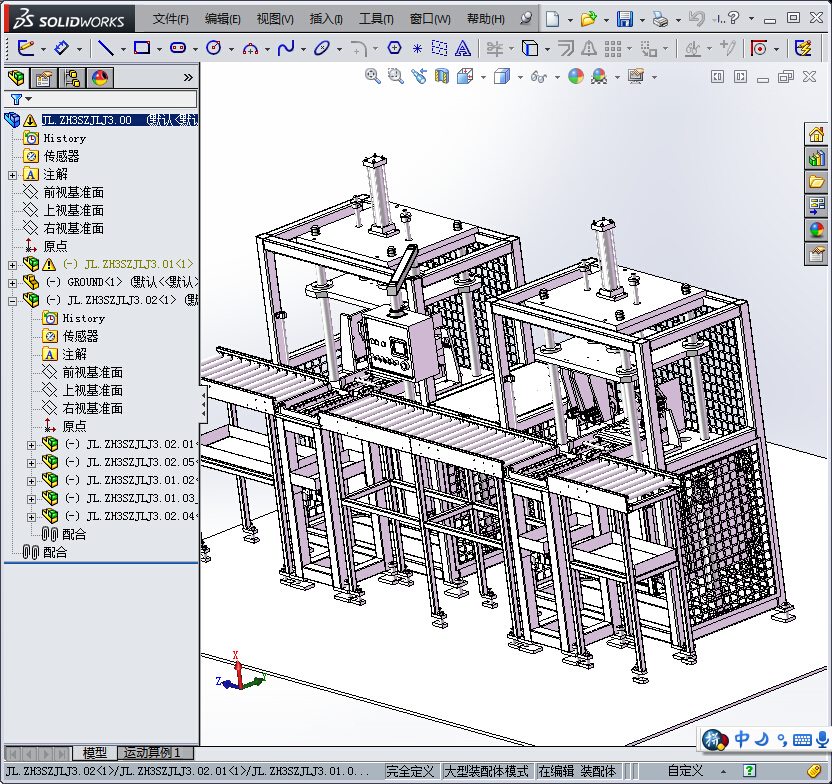832x784 pixels.
Task: Select the Line sketch tool
Action: pyautogui.click(x=106, y=48)
